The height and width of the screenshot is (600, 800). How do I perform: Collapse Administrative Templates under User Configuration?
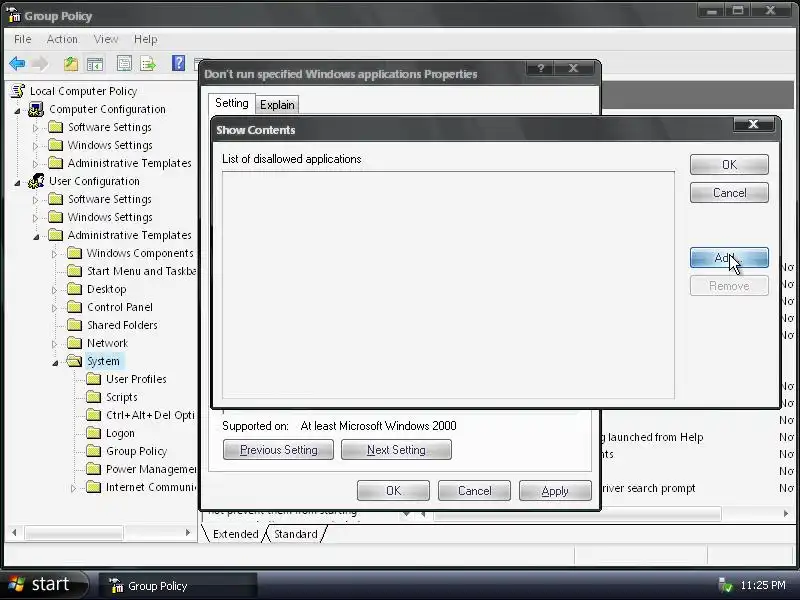[x=36, y=236]
